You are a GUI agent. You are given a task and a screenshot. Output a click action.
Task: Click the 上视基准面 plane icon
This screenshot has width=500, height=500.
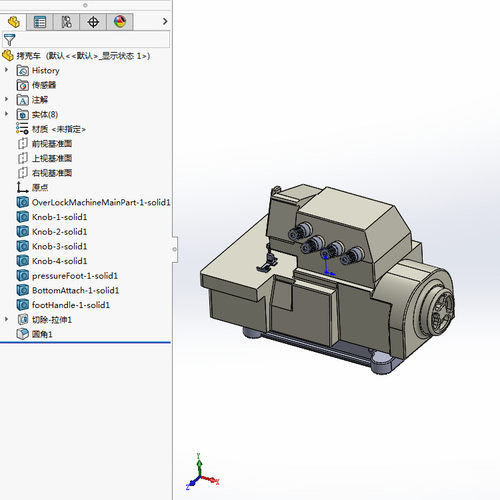[x=23, y=158]
